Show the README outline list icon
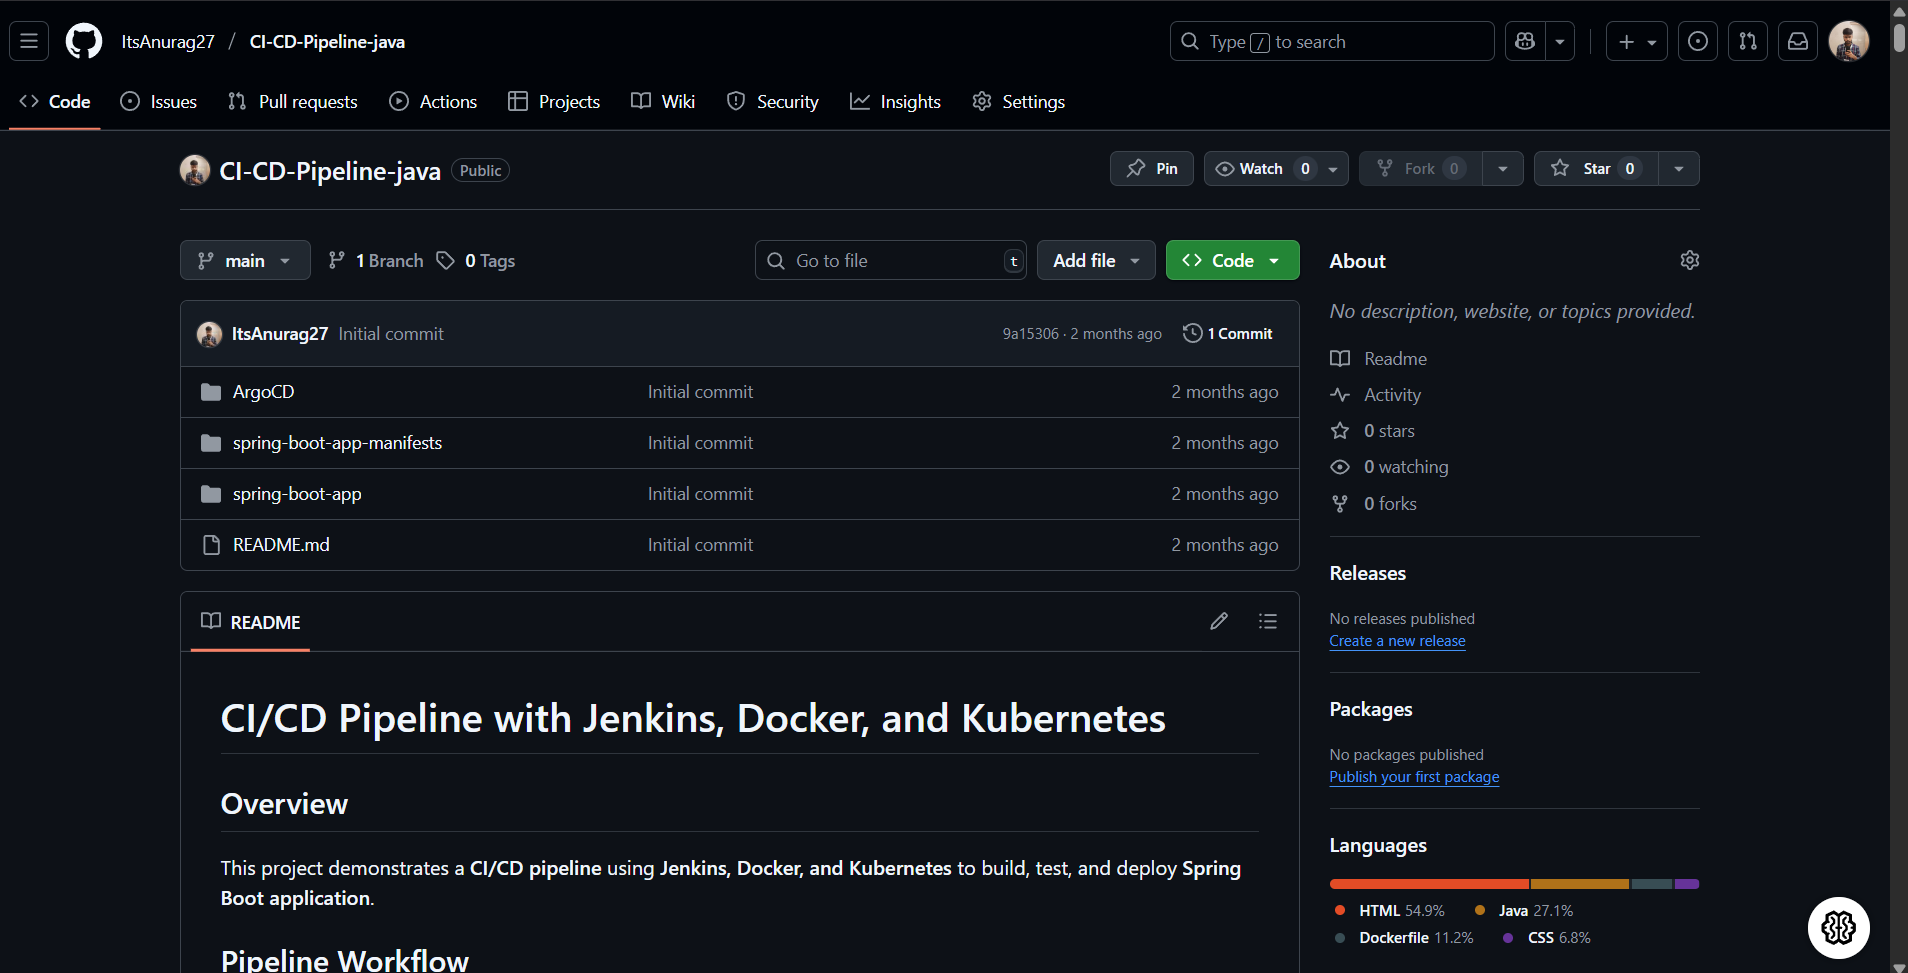 tap(1267, 622)
